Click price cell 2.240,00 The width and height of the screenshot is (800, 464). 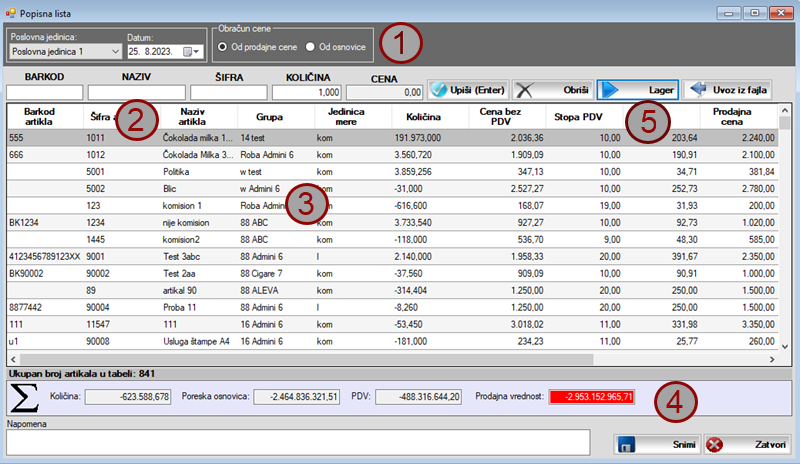tap(739, 138)
